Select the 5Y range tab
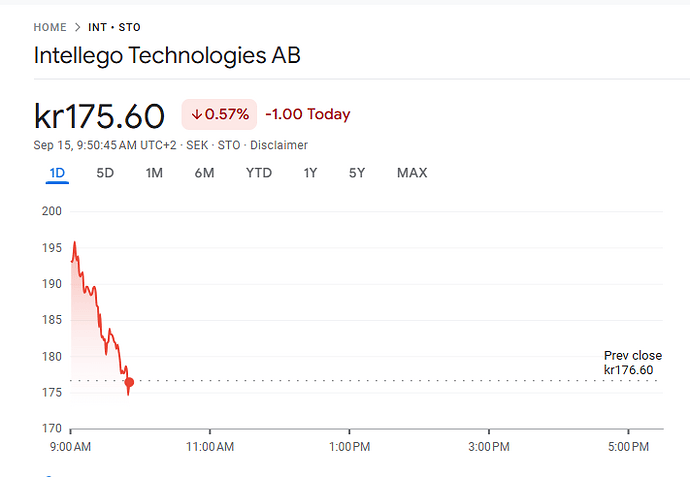 click(x=357, y=173)
